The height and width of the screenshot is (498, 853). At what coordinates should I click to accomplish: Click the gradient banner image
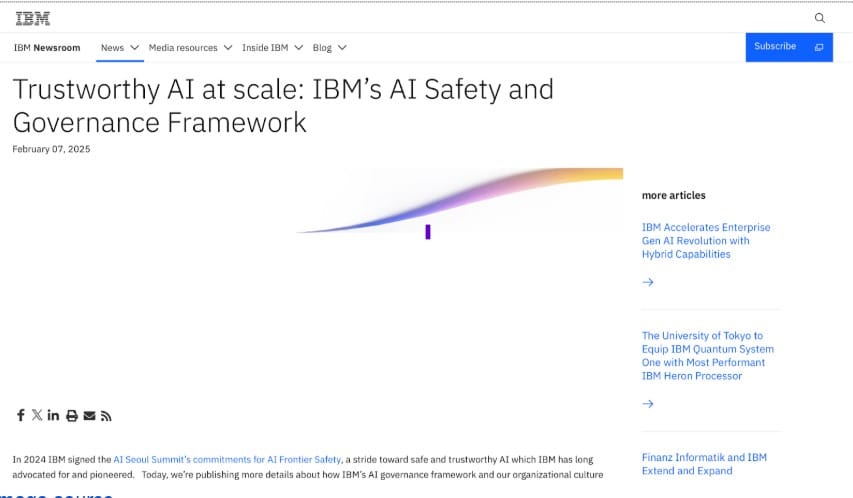[460, 205]
